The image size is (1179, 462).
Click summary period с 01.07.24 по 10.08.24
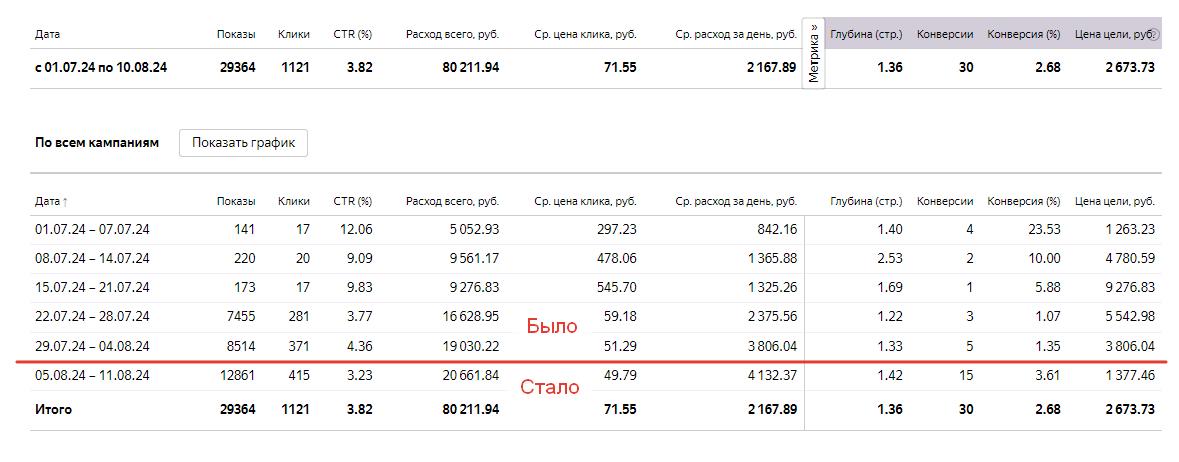[101, 68]
